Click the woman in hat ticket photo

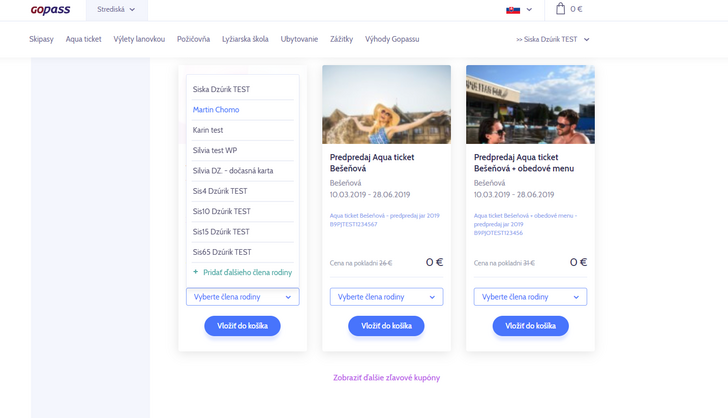pyautogui.click(x=386, y=104)
